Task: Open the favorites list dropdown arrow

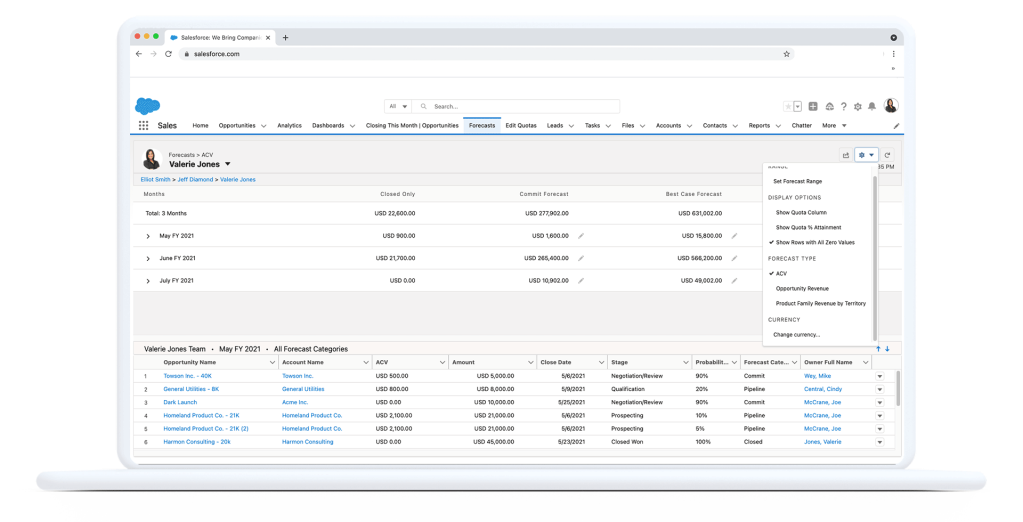Action: [x=797, y=106]
